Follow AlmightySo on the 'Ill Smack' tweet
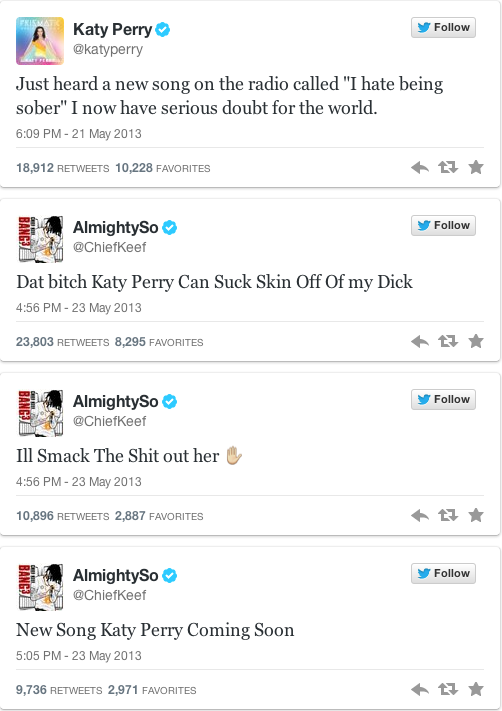 (443, 399)
